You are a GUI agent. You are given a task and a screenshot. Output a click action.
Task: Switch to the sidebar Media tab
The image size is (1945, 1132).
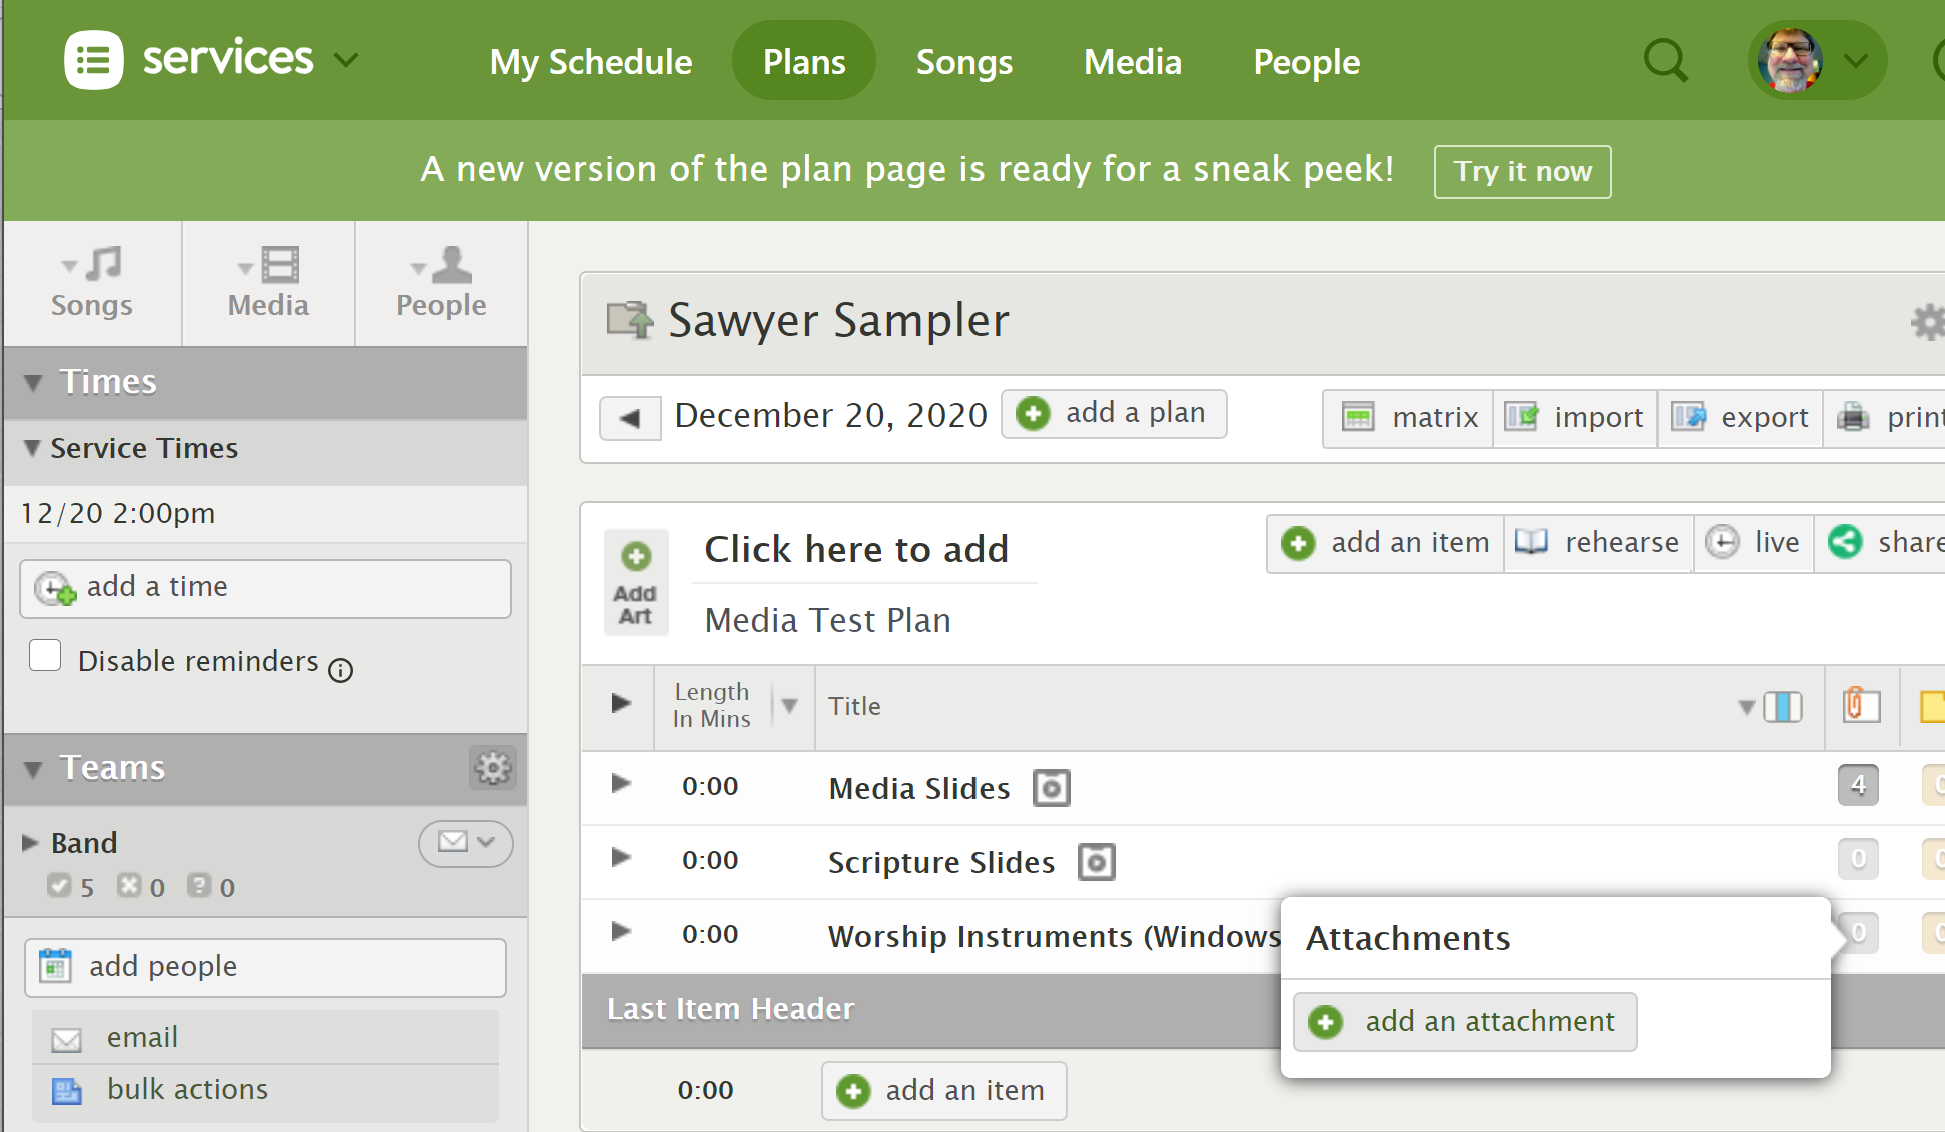(268, 284)
